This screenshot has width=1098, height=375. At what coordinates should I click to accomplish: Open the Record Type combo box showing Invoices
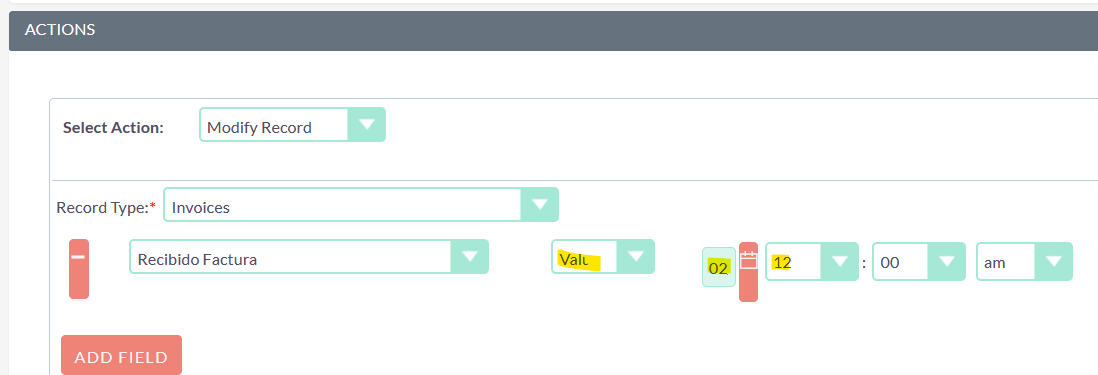(361, 204)
